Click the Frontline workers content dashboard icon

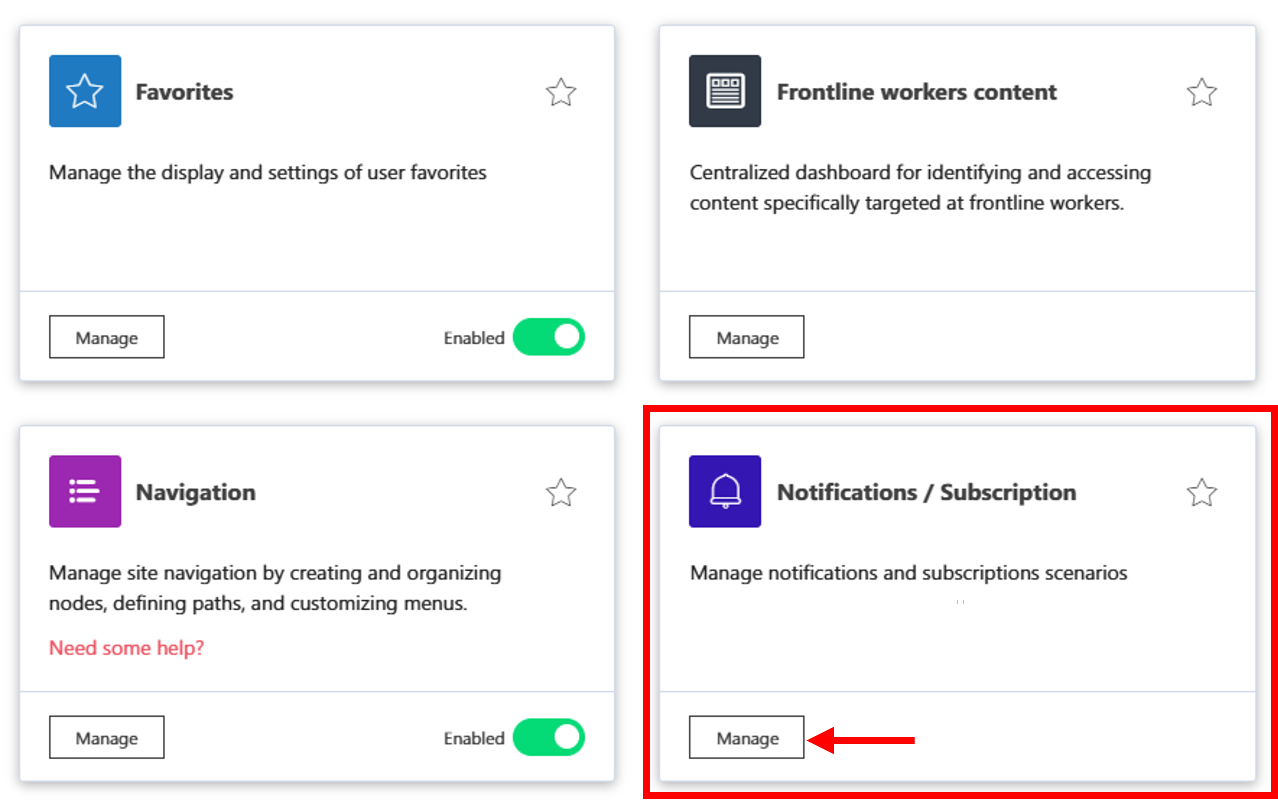[x=725, y=91]
